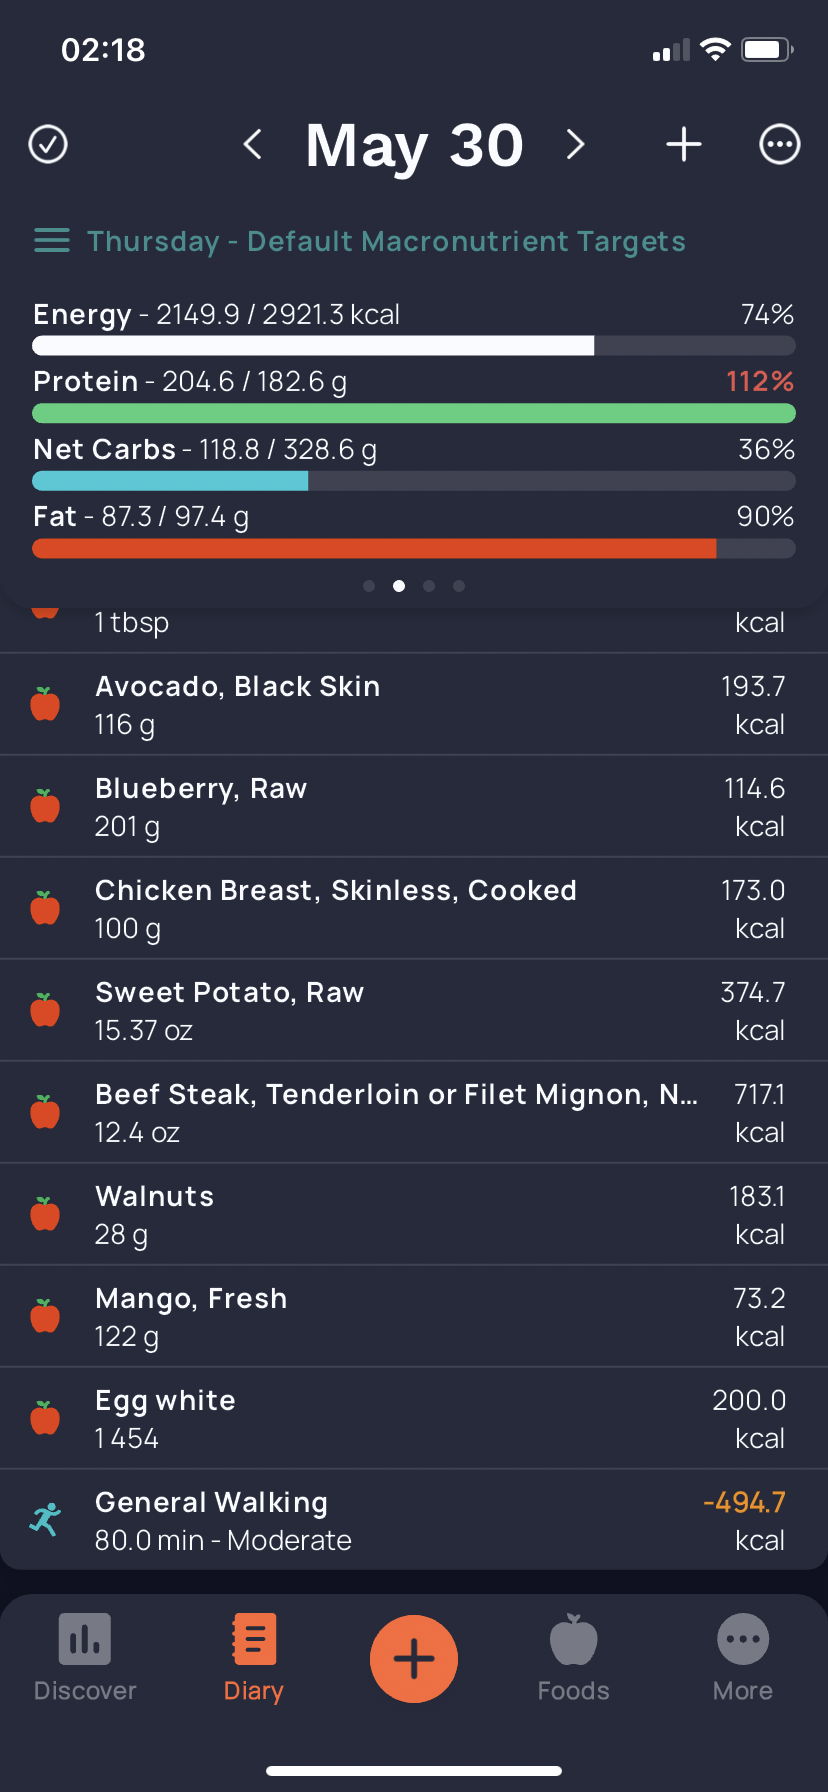Open the More tab
828x1792 pixels.
(743, 1658)
